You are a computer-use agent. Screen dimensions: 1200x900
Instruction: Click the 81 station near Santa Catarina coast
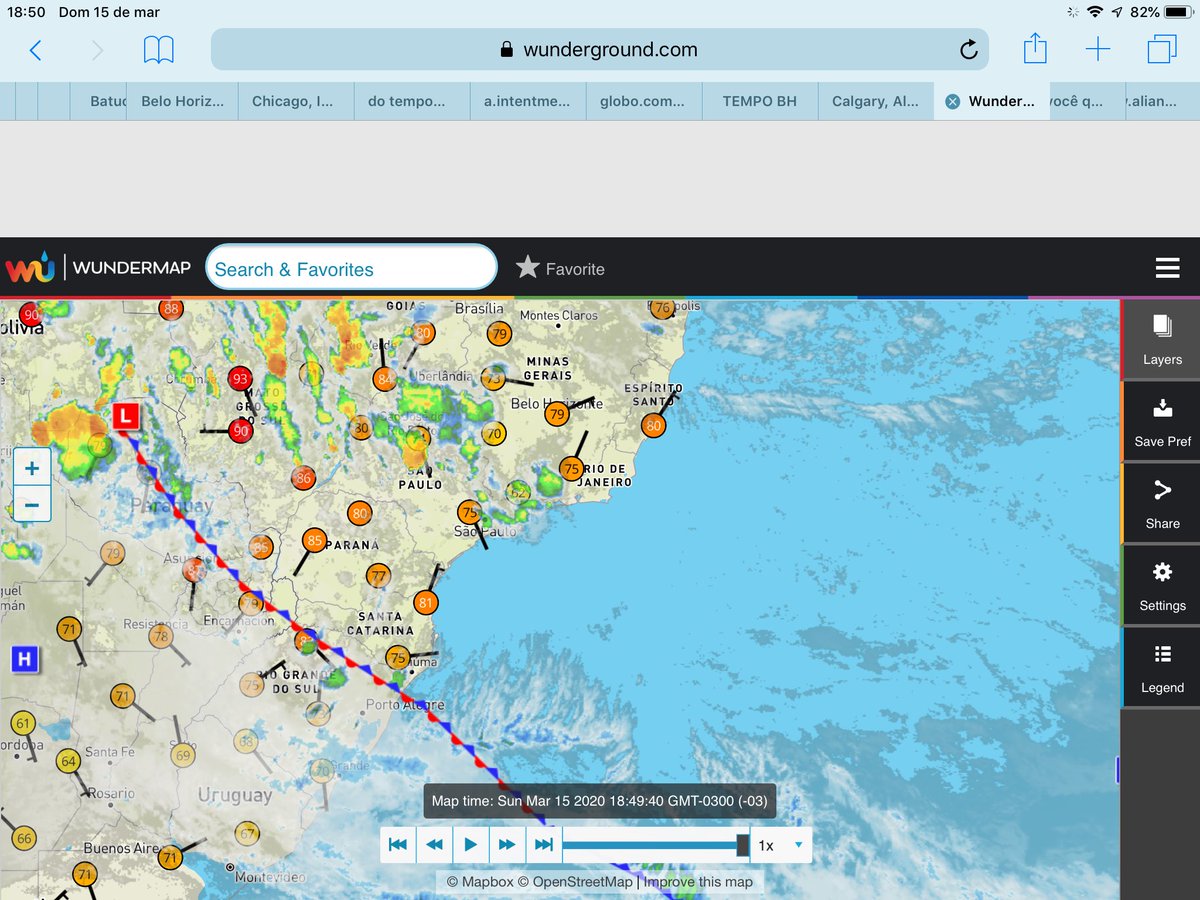tap(427, 602)
